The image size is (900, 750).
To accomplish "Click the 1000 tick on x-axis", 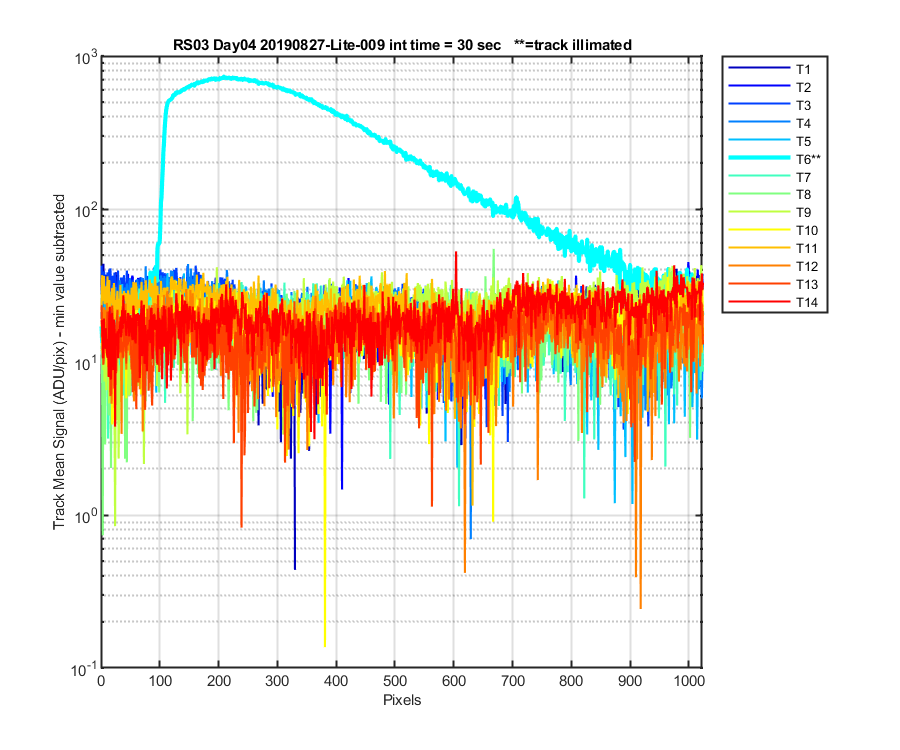I will pyautogui.click(x=689, y=681).
